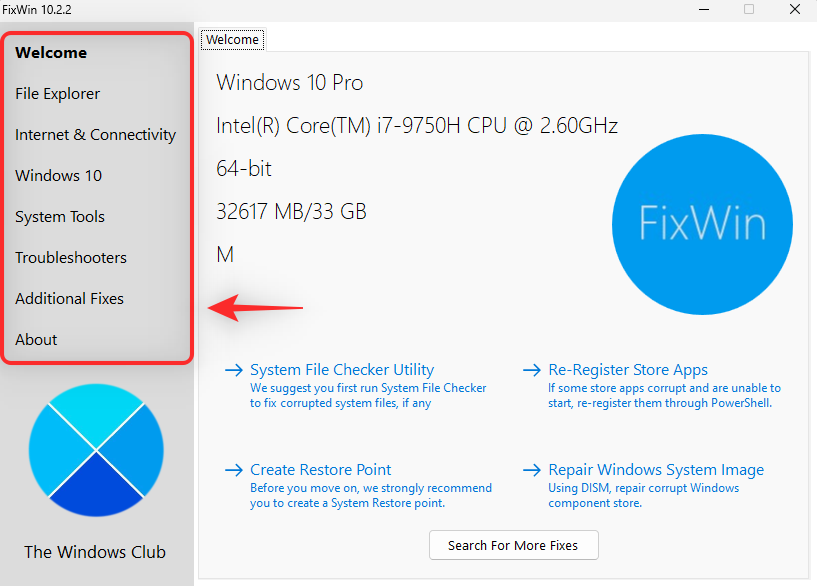The image size is (817, 586).
Task: Go to the Windows 10 section
Action: coord(58,176)
